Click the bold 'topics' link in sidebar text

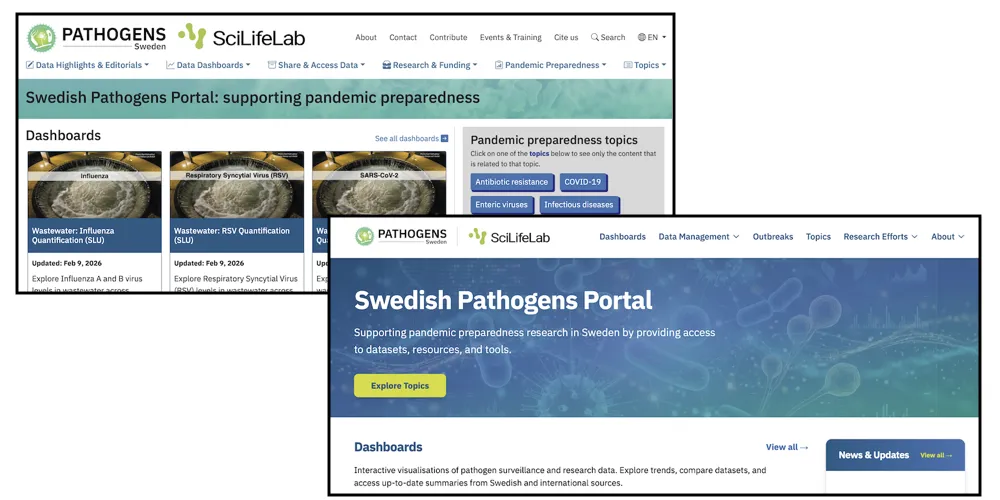click(539, 154)
